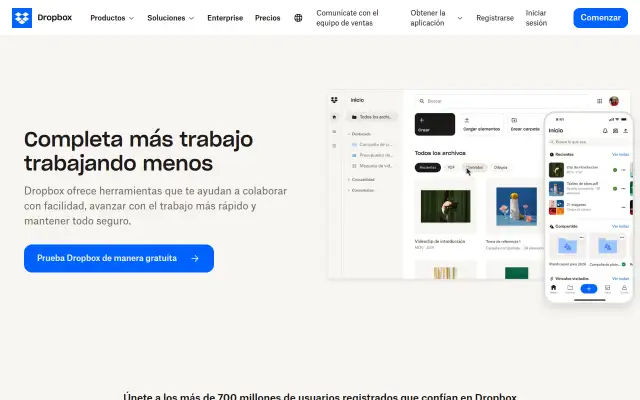Expand the Soluciones menu
640x400 pixels.
[x=171, y=18]
